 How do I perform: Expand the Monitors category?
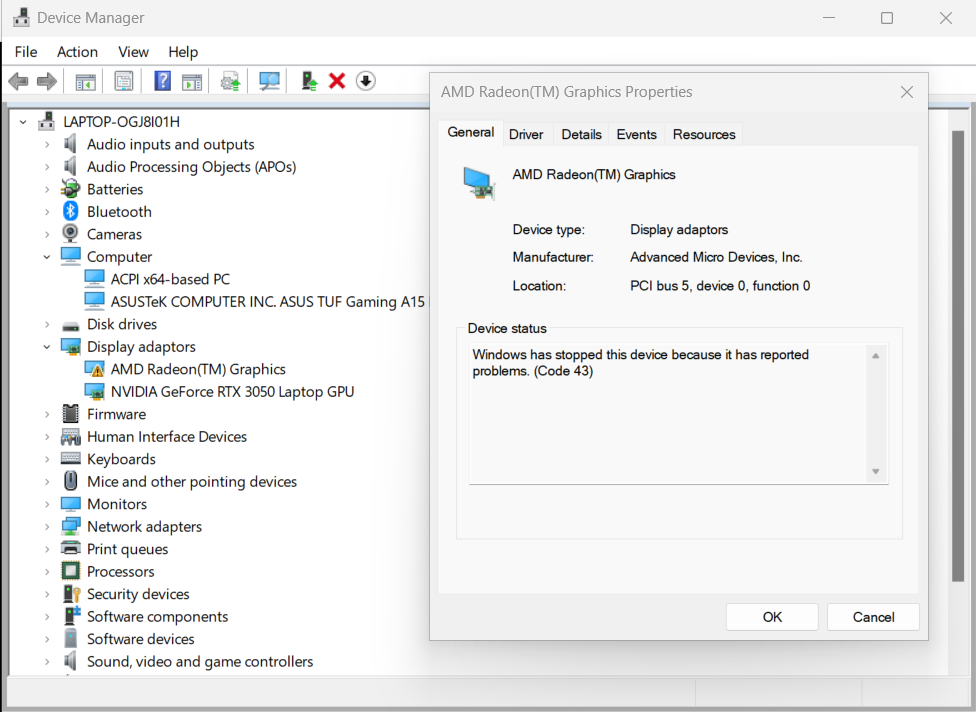pos(47,504)
